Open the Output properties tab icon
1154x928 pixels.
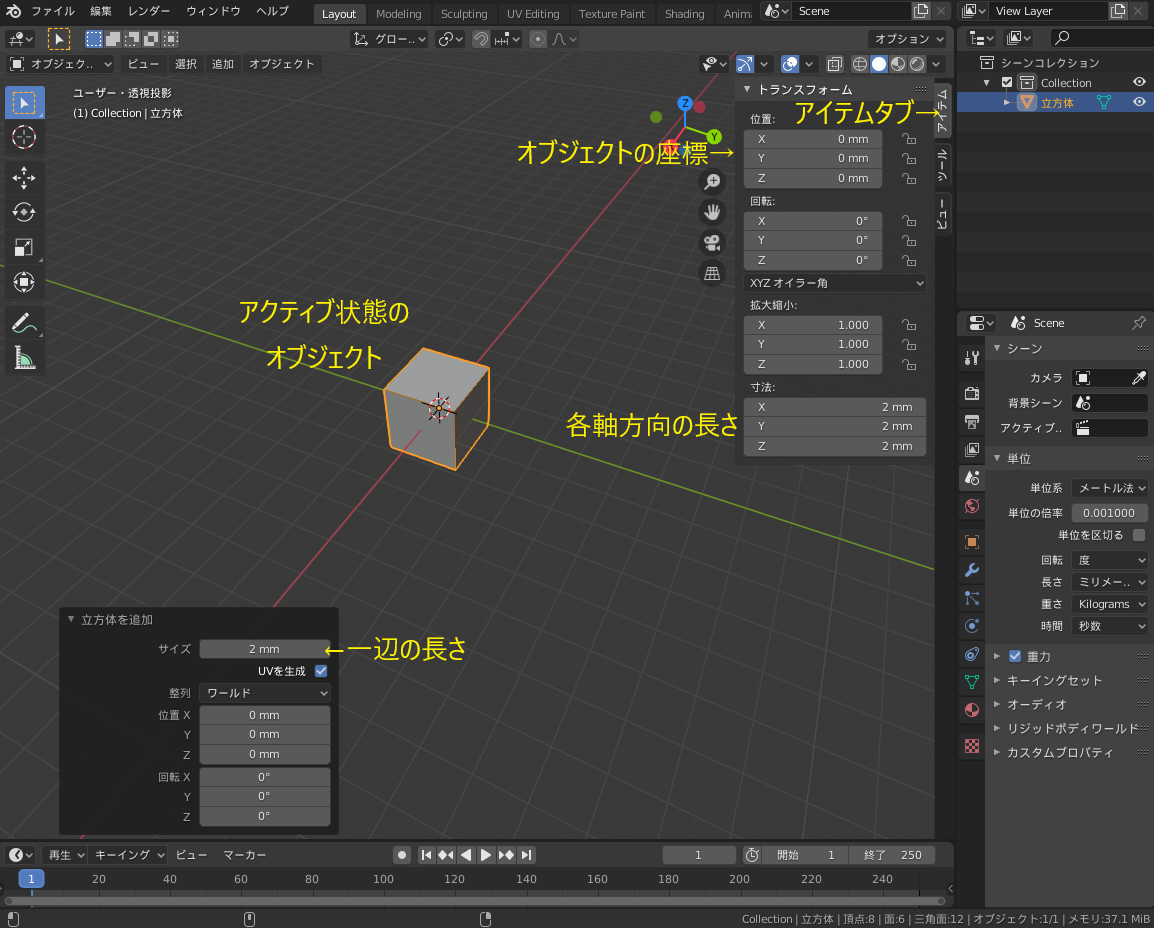coord(971,422)
